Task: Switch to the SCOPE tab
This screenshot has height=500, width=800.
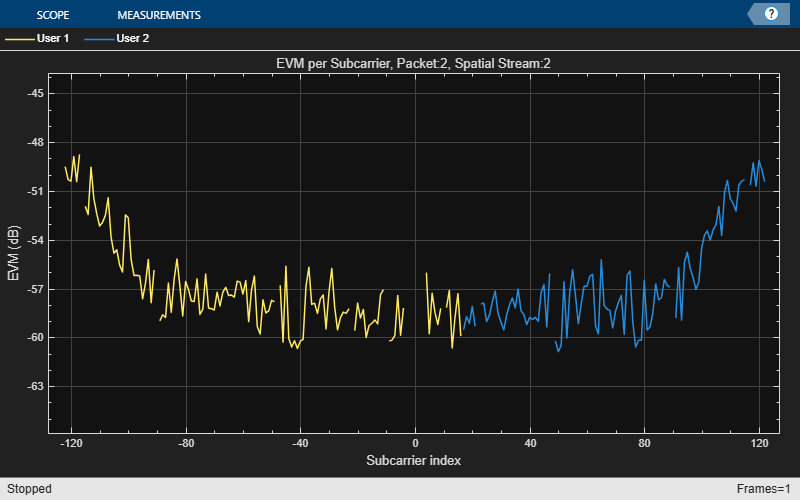Action: pyautogui.click(x=53, y=15)
